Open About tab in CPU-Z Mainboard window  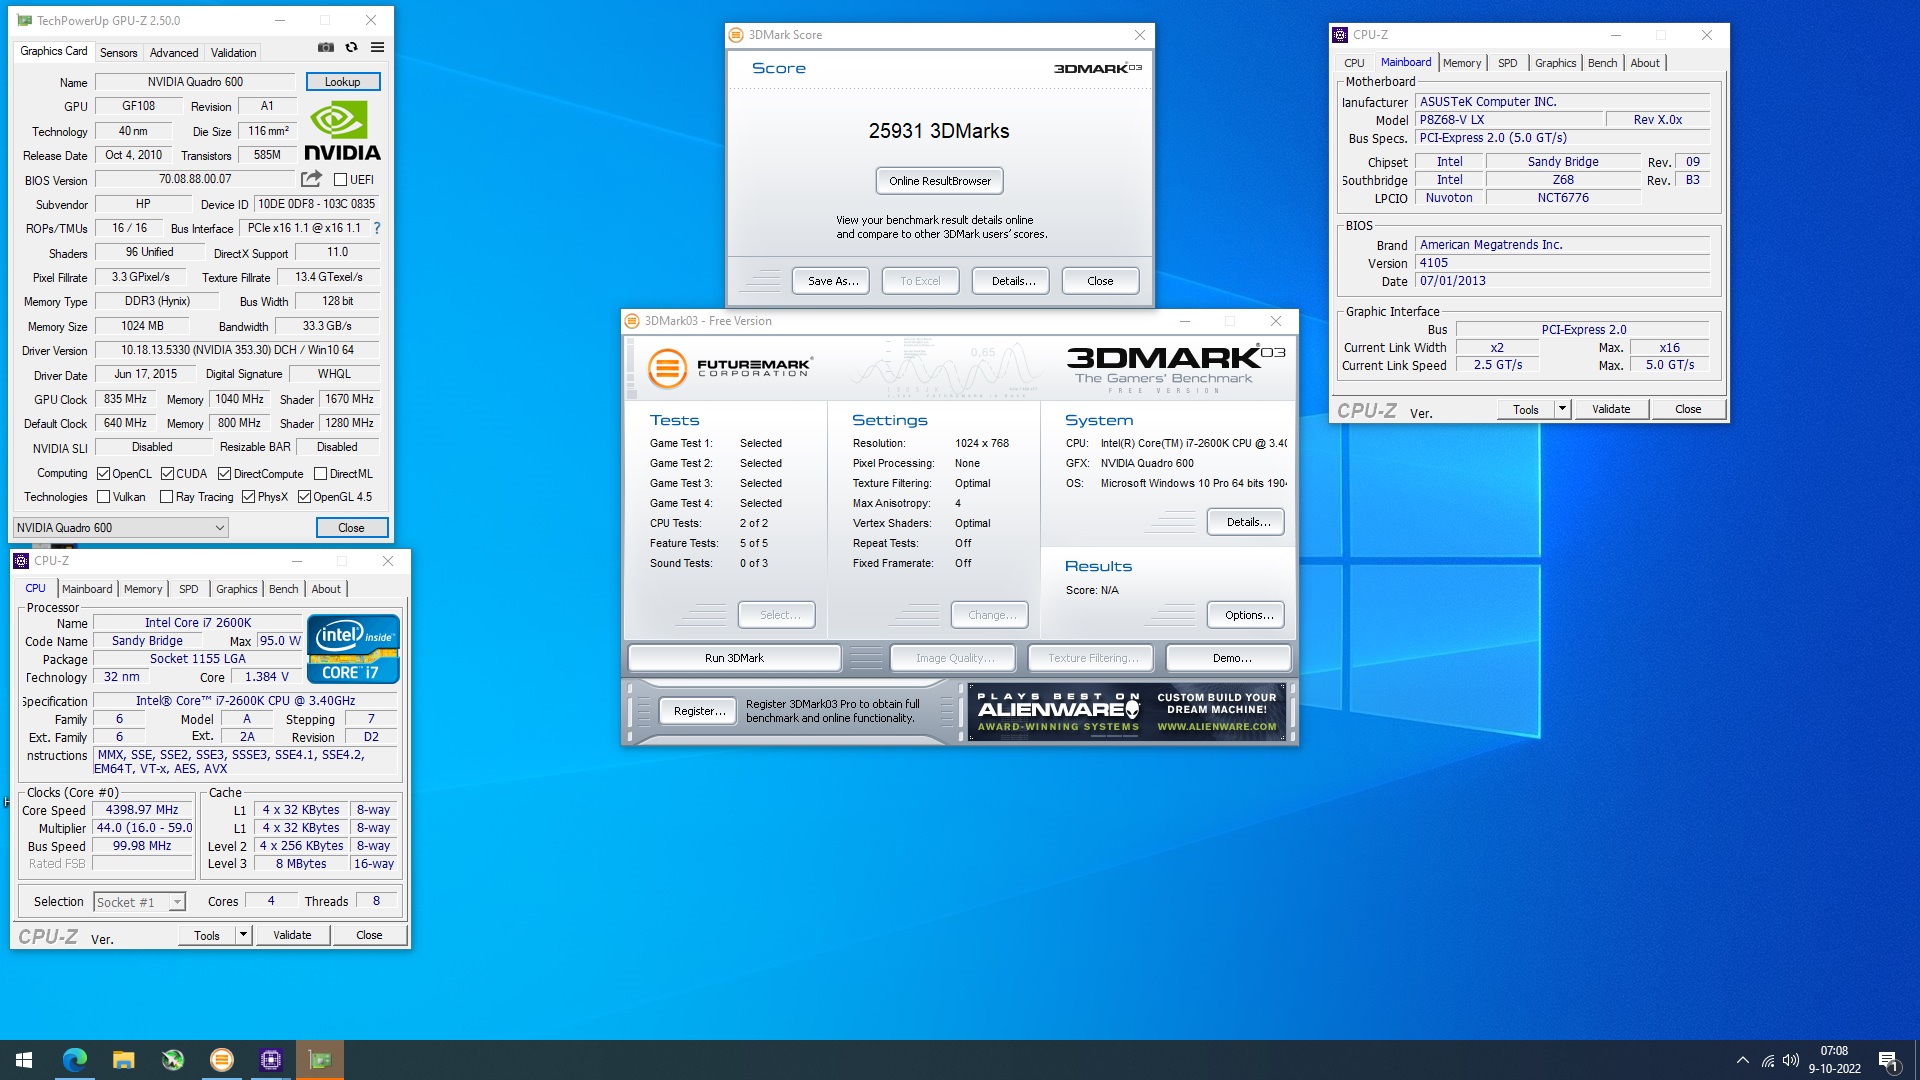click(1644, 63)
